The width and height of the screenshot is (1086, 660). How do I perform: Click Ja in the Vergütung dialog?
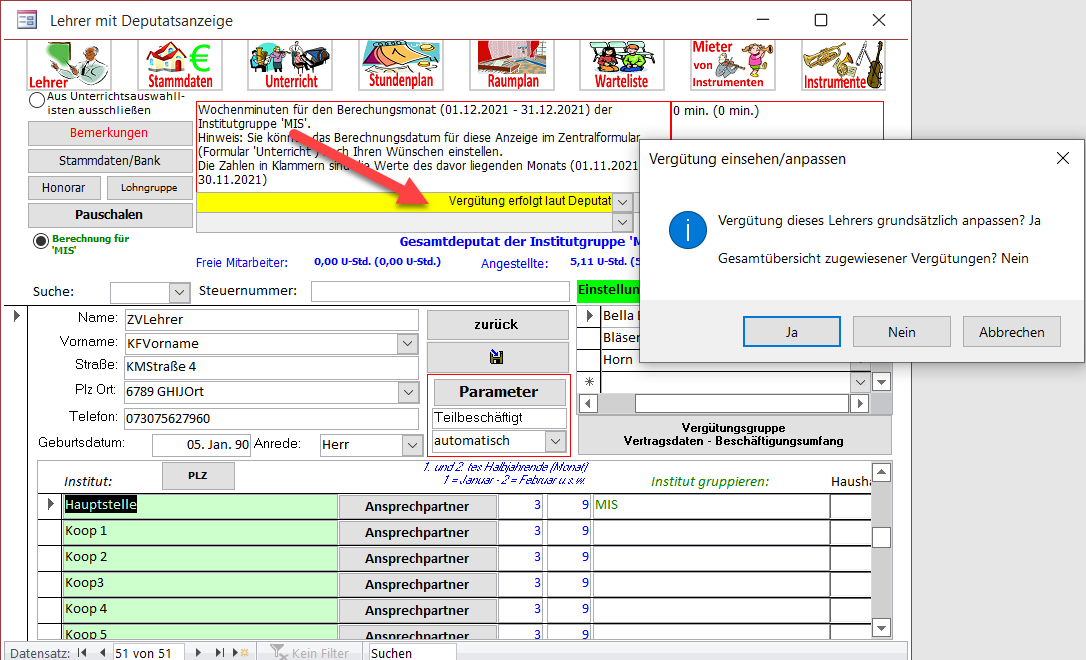click(791, 332)
